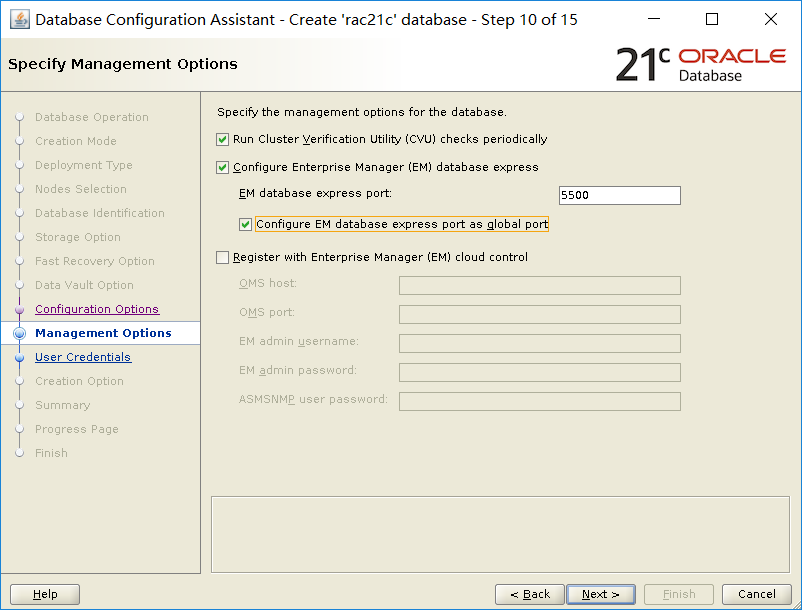The width and height of the screenshot is (802, 610).
Task: Click the EM admin username field
Action: pyautogui.click(x=540, y=343)
